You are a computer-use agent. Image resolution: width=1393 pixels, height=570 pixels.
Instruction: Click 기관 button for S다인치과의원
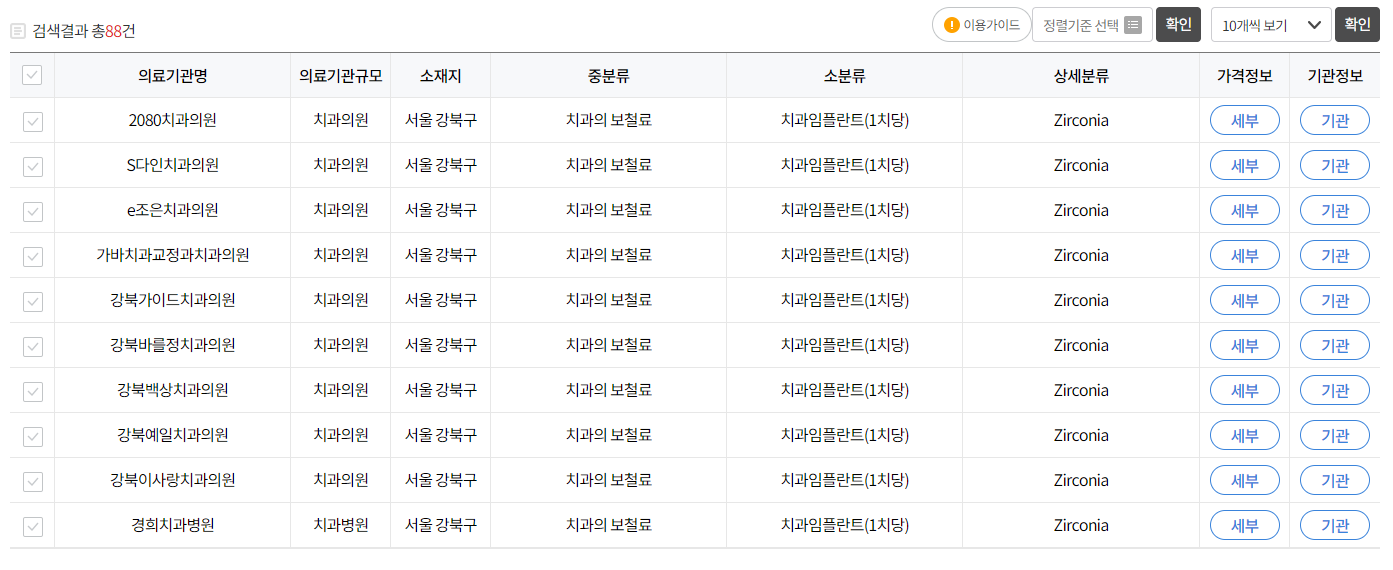coord(1335,166)
